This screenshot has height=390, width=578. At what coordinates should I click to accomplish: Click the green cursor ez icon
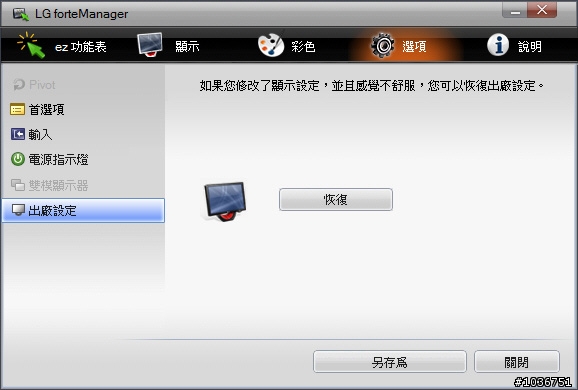click(x=31, y=45)
